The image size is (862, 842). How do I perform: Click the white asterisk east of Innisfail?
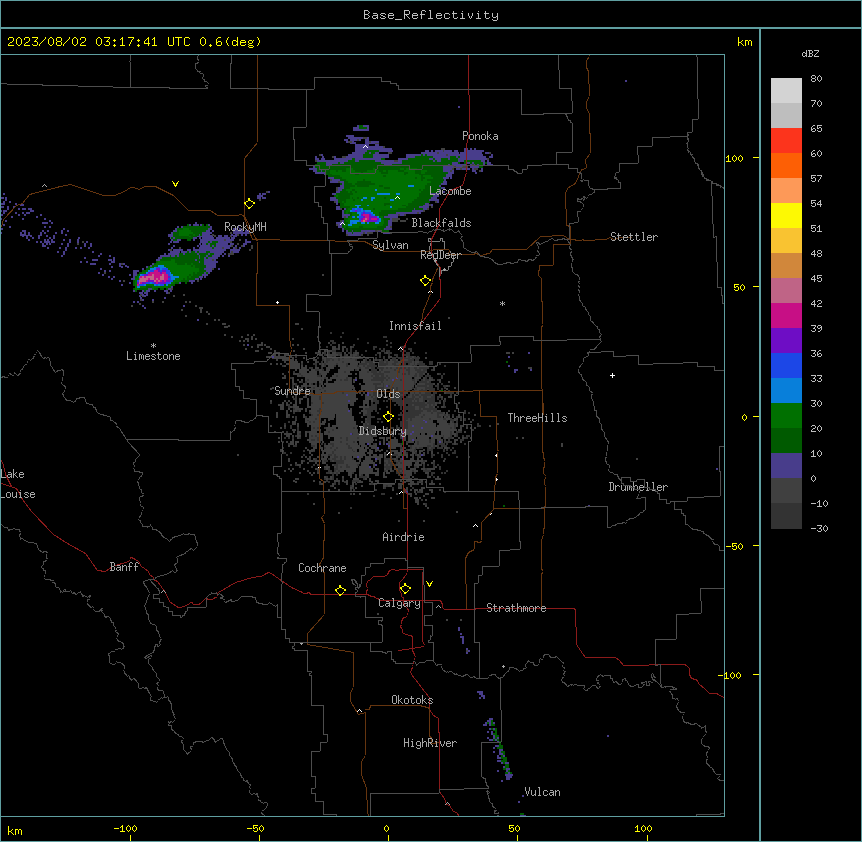click(502, 303)
